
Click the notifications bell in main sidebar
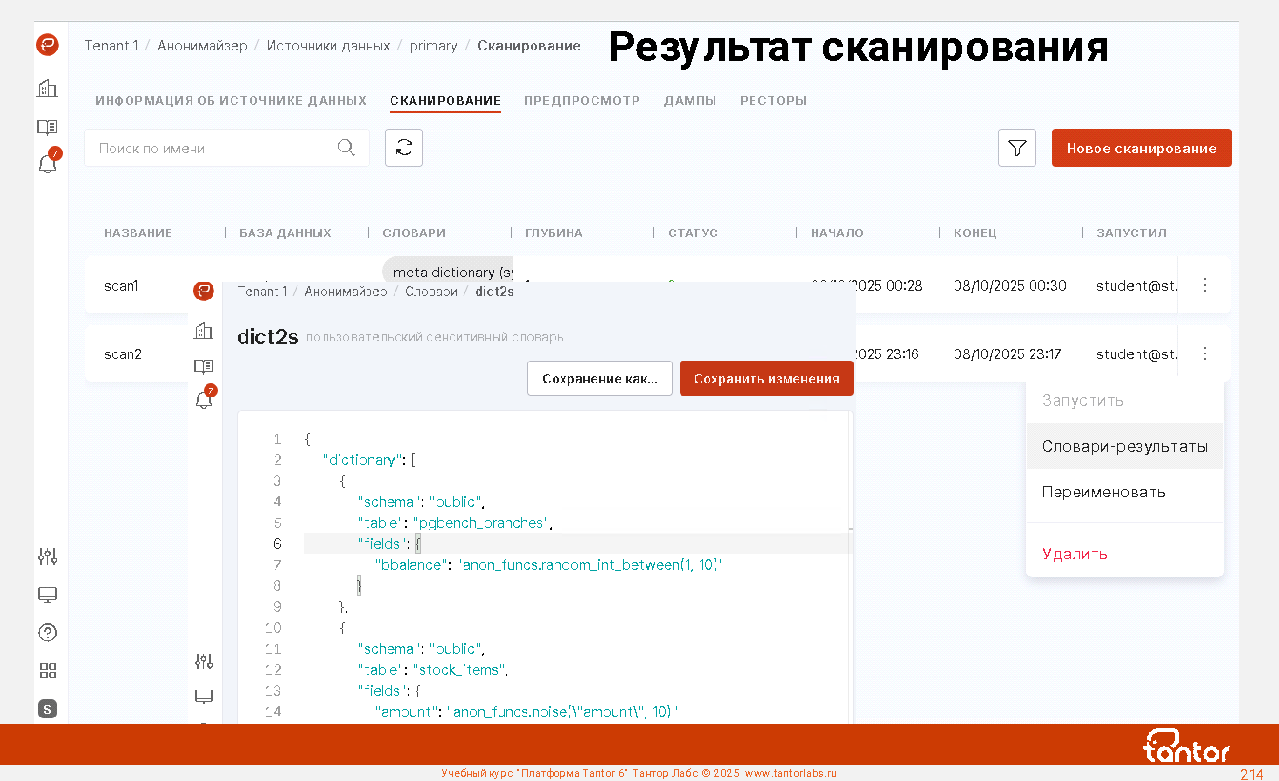pyautogui.click(x=47, y=164)
